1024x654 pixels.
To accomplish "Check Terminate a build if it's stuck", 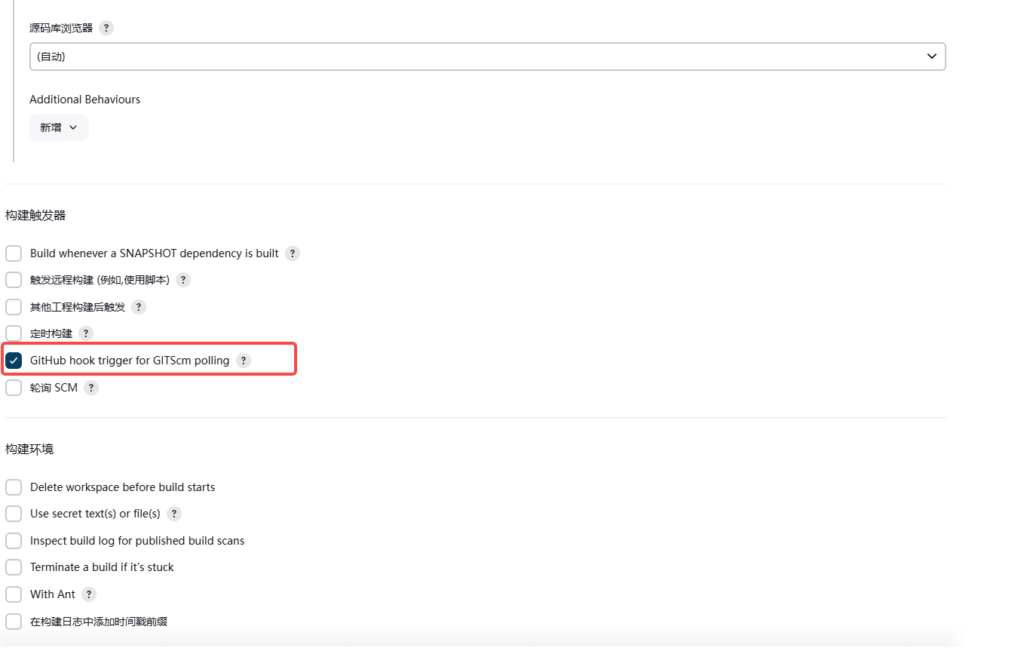I will 14,568.
